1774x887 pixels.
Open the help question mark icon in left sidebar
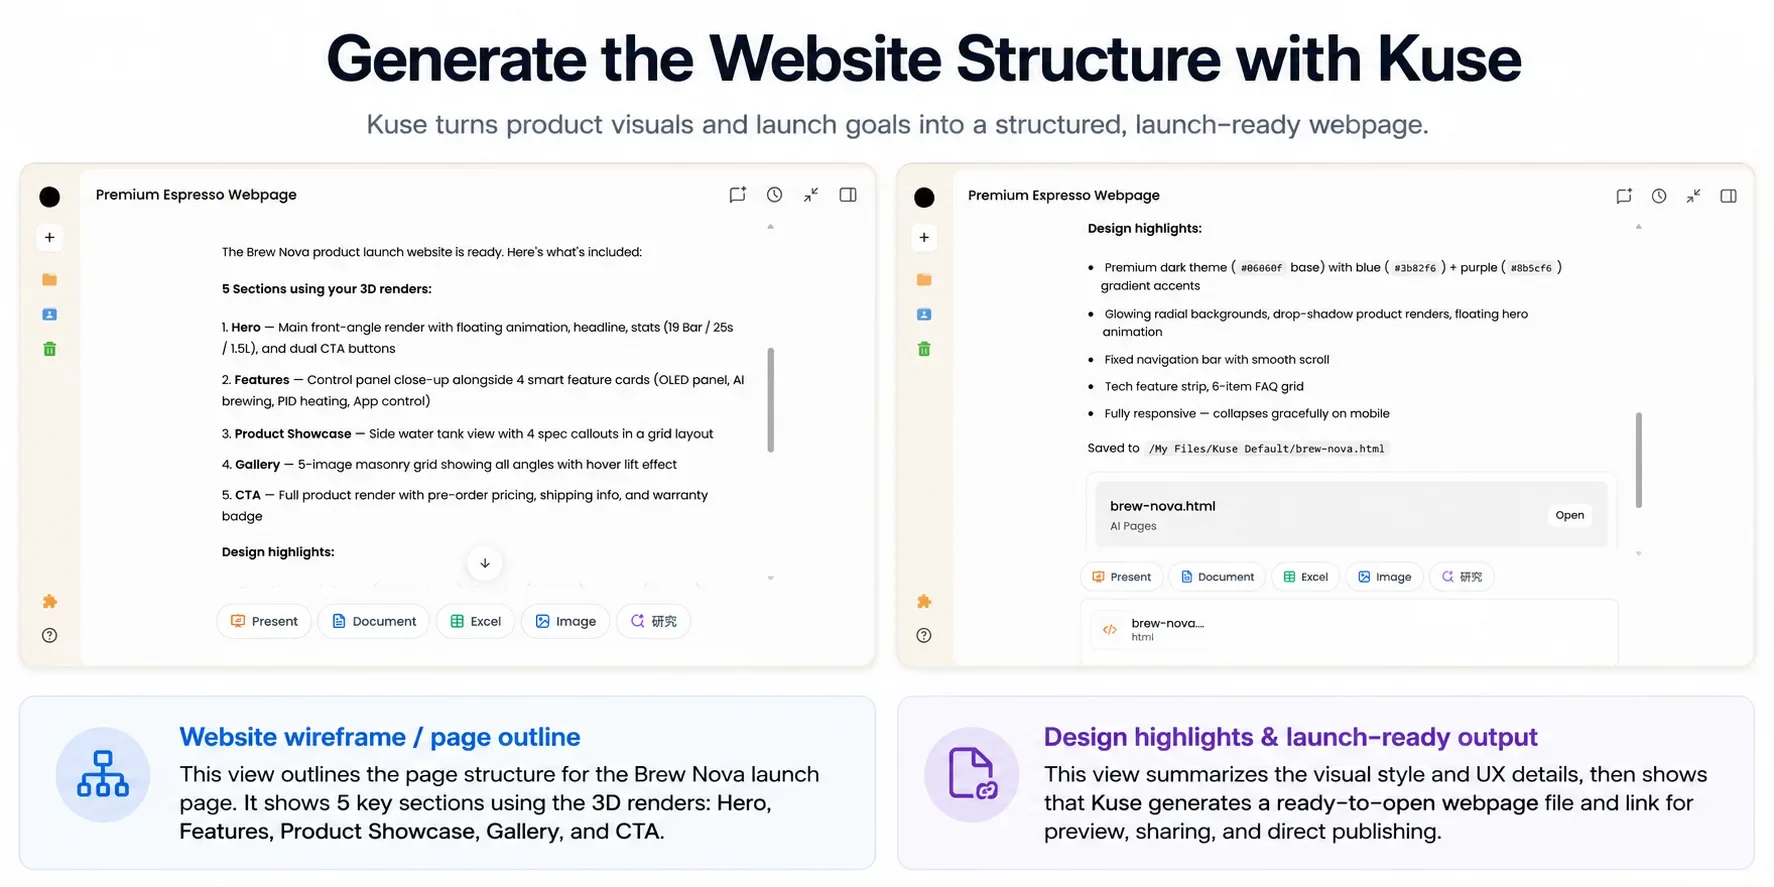click(x=49, y=635)
